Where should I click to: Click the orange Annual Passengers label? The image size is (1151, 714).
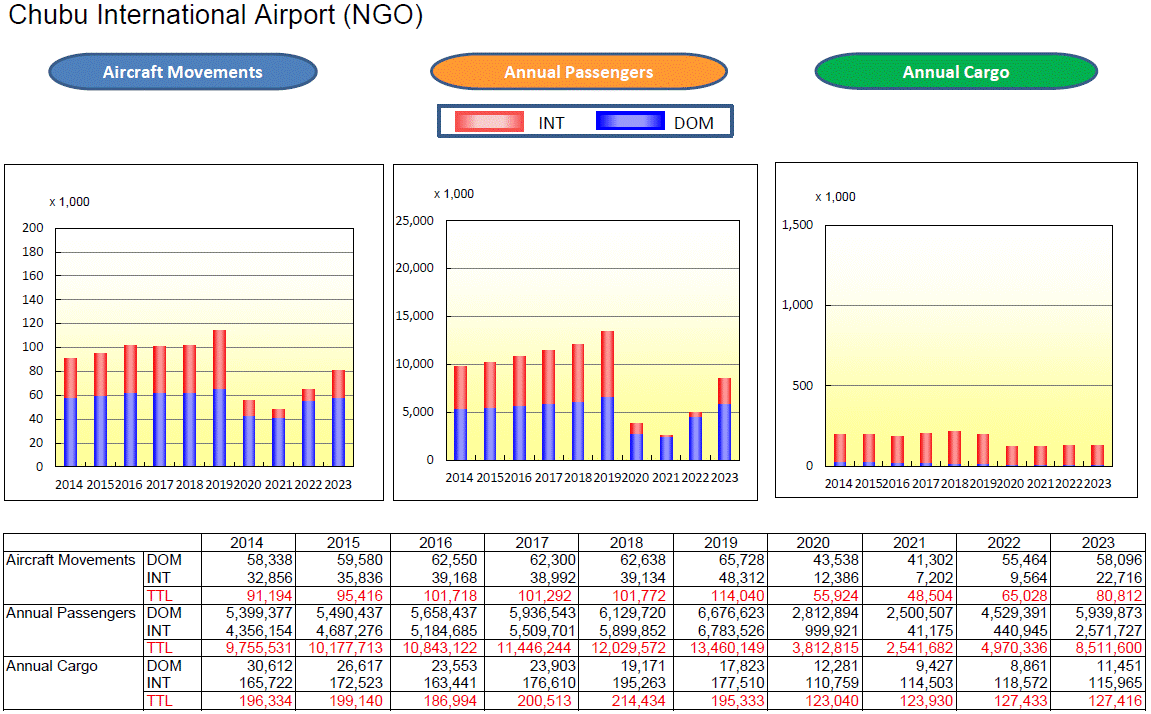coord(578,72)
